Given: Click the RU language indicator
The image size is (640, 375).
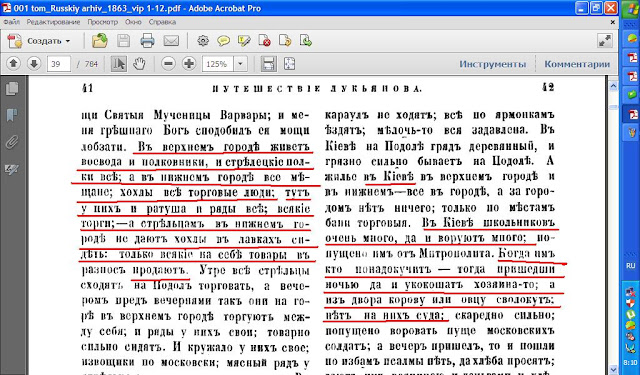Looking at the screenshot, I should pos(631,266).
